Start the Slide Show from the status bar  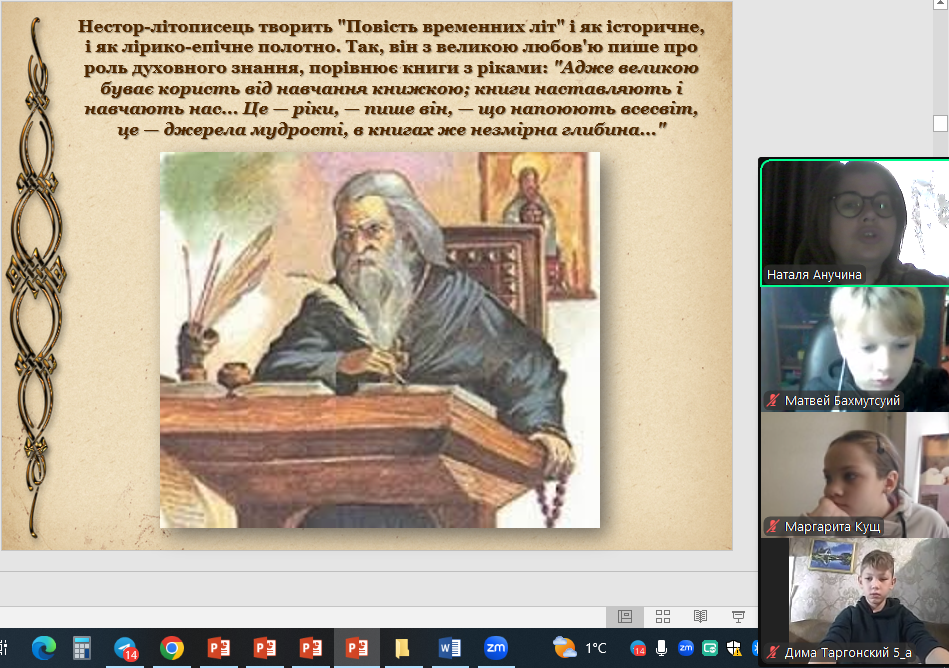pos(738,617)
